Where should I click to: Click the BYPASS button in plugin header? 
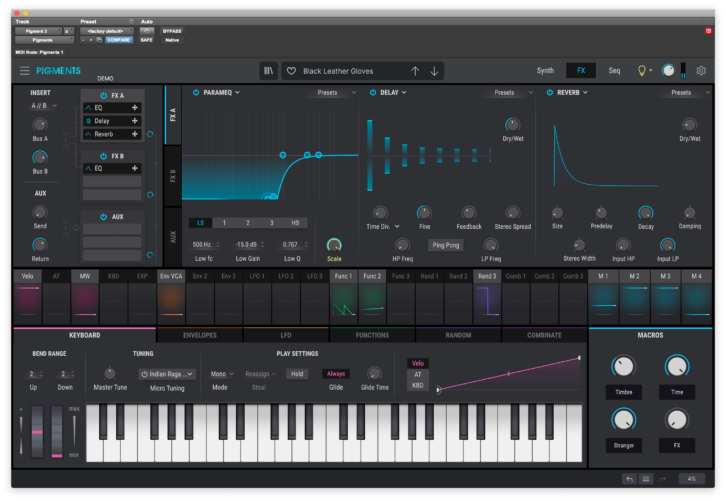click(x=172, y=31)
